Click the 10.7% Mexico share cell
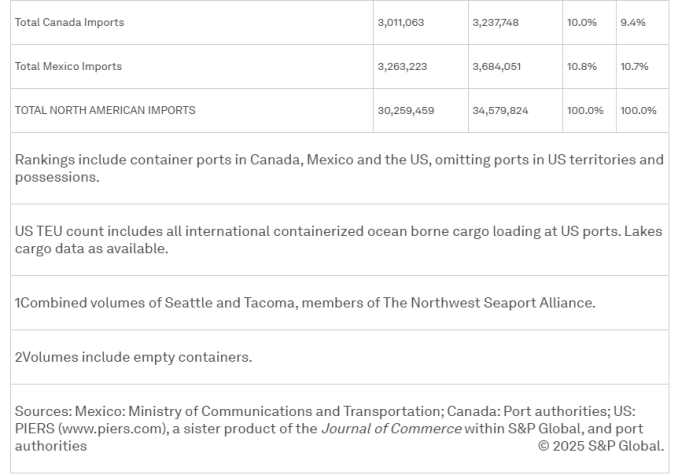 [x=634, y=67]
